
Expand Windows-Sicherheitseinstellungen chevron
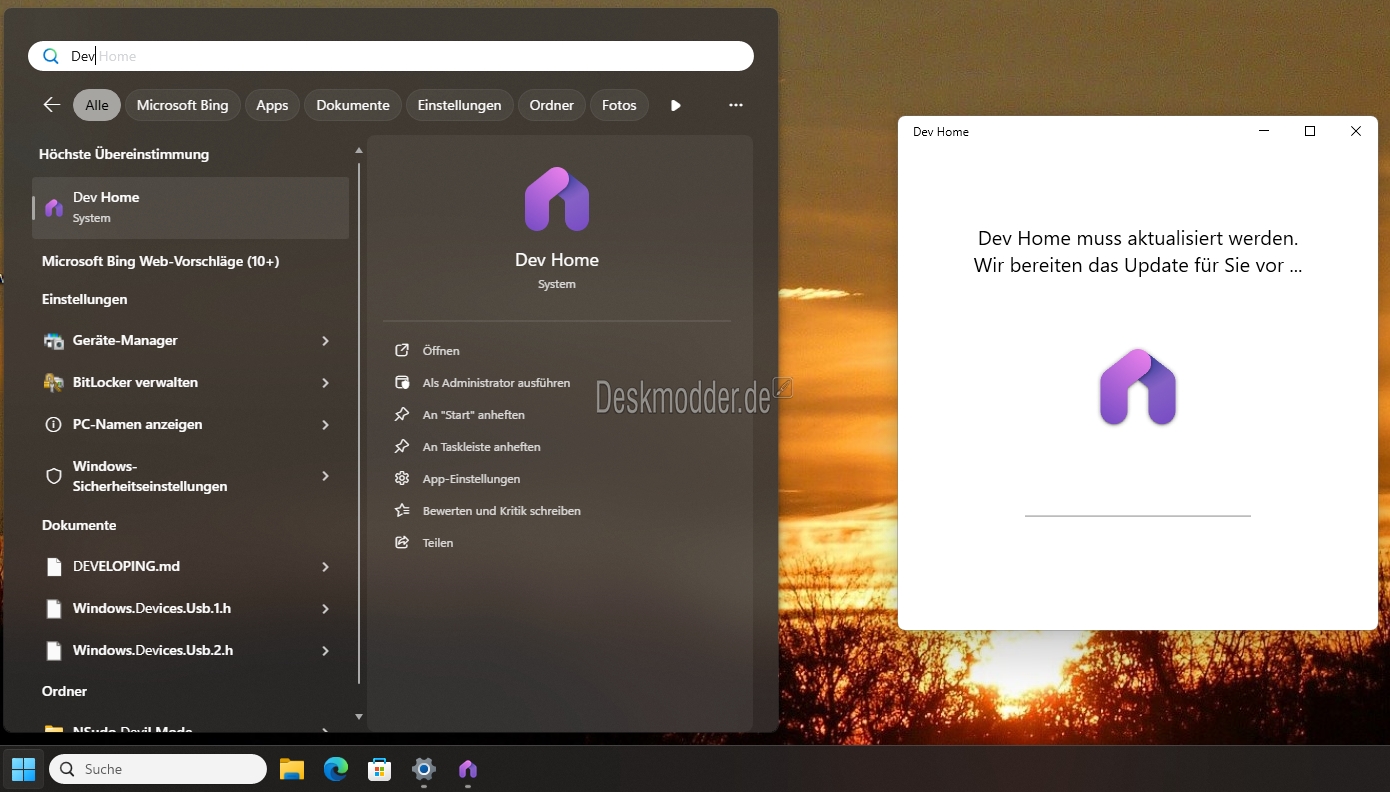[x=325, y=476]
